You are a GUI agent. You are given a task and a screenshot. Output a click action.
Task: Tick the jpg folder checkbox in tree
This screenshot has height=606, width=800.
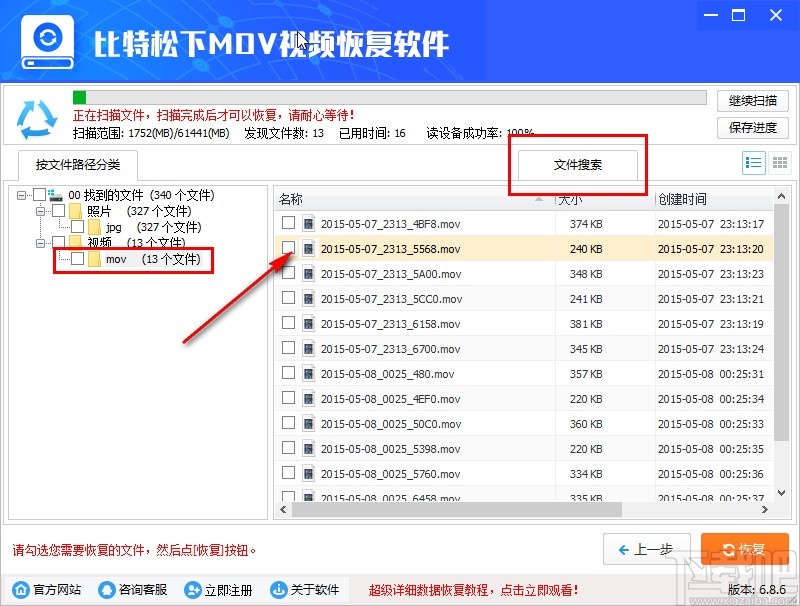[78, 226]
